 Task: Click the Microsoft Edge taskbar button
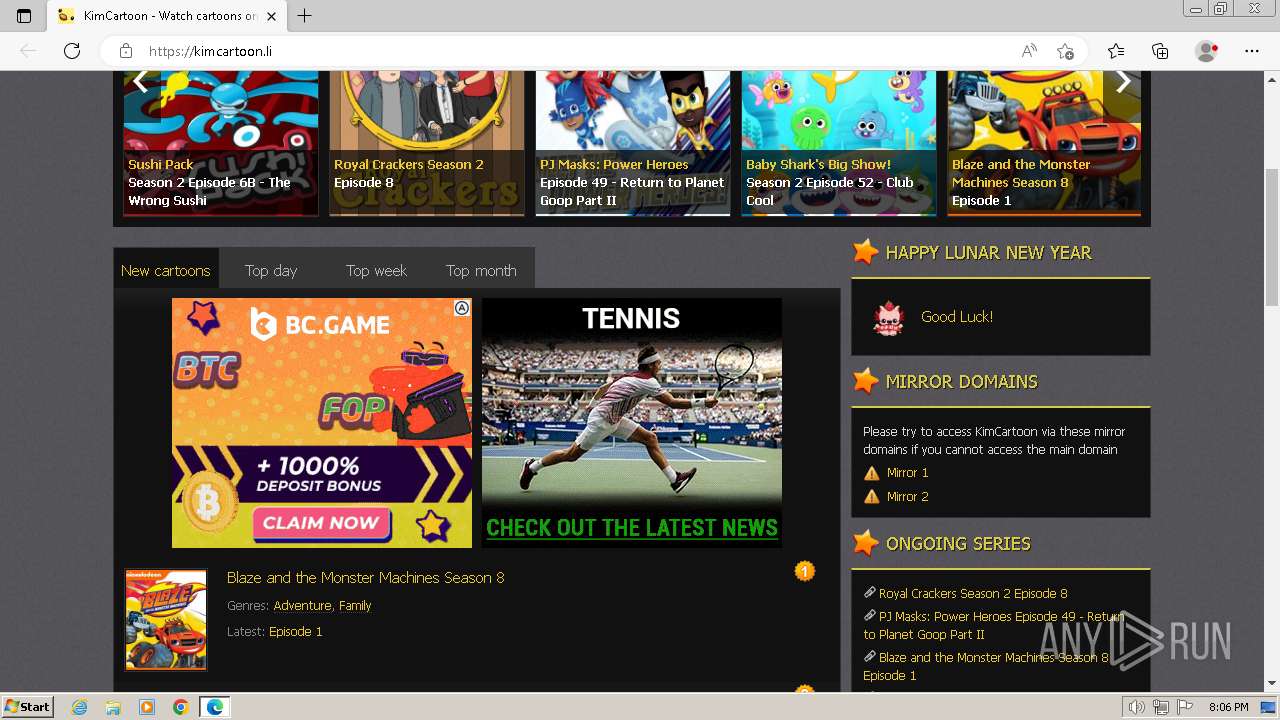(214, 707)
